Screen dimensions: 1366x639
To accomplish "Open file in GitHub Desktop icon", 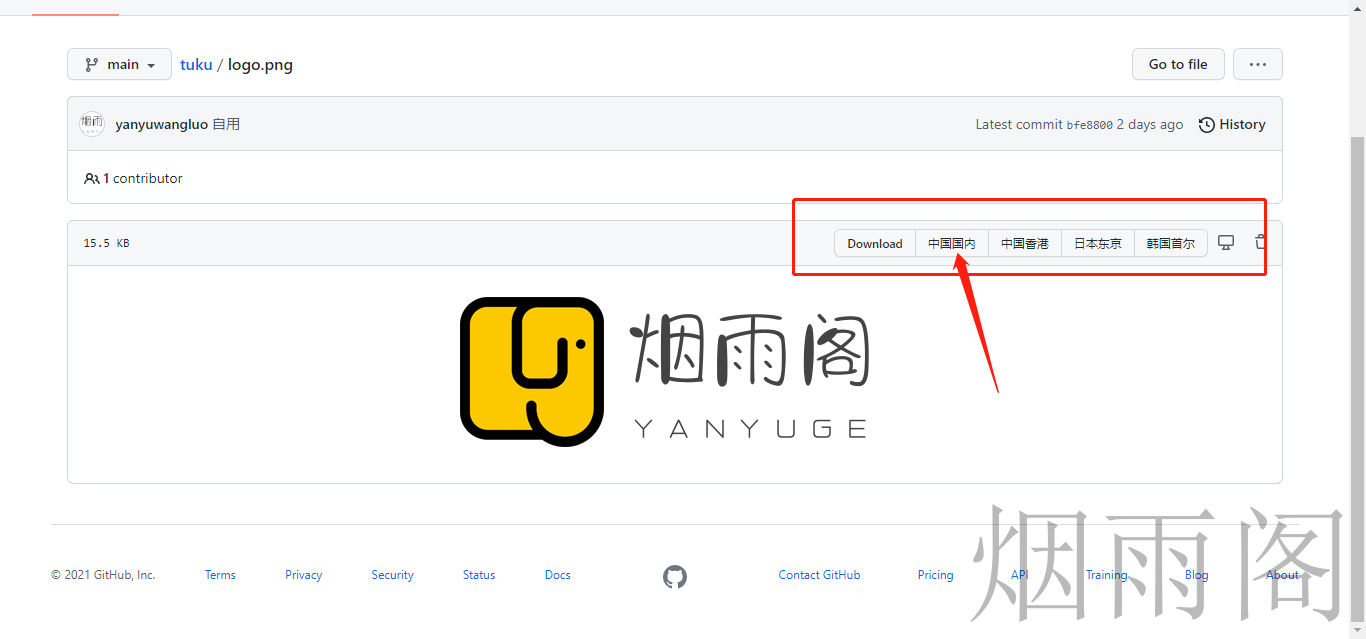I will click(x=1226, y=242).
